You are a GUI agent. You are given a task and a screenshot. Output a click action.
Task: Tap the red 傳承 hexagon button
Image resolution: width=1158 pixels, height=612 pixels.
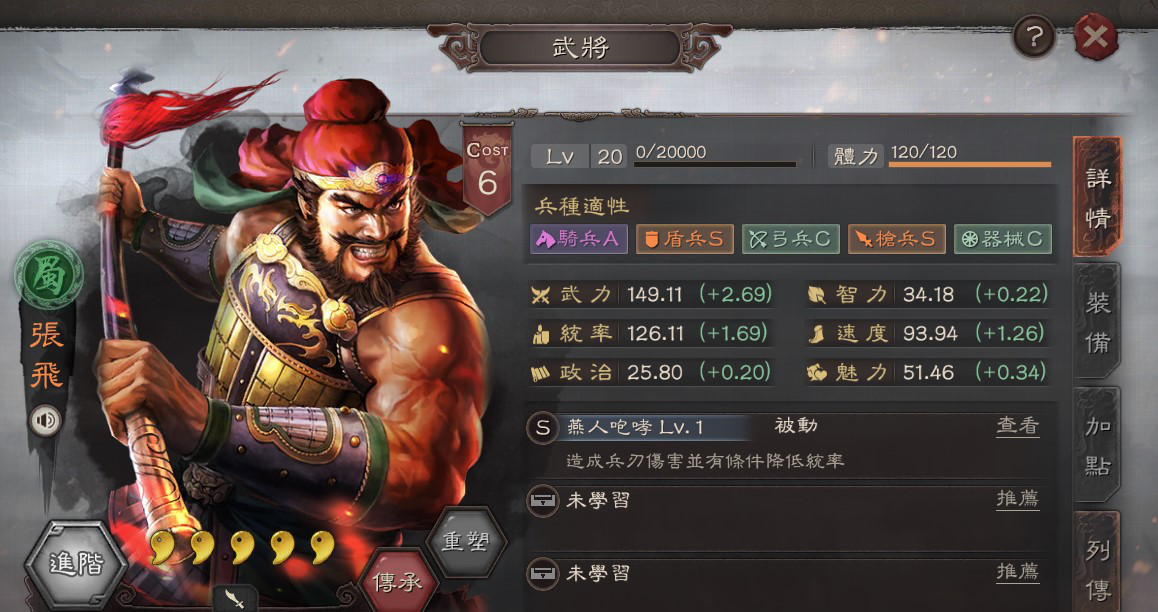click(398, 582)
